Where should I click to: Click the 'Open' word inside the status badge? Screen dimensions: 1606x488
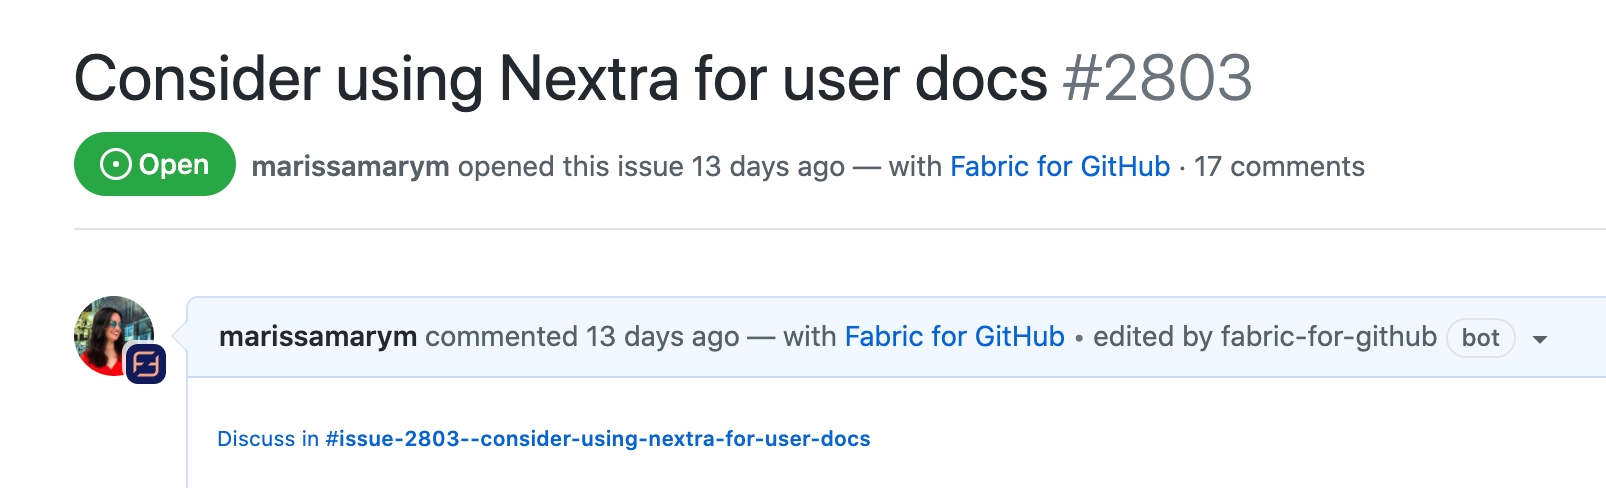click(174, 164)
